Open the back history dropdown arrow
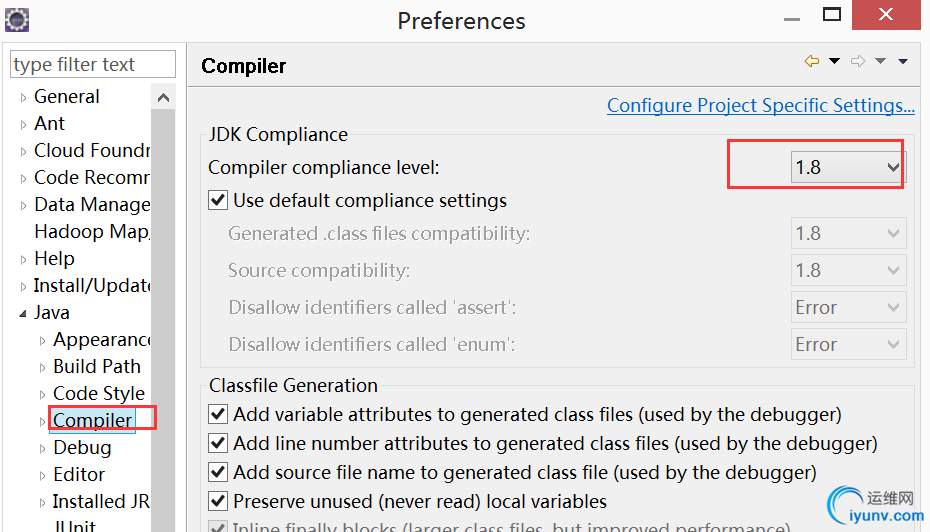 pyautogui.click(x=834, y=62)
